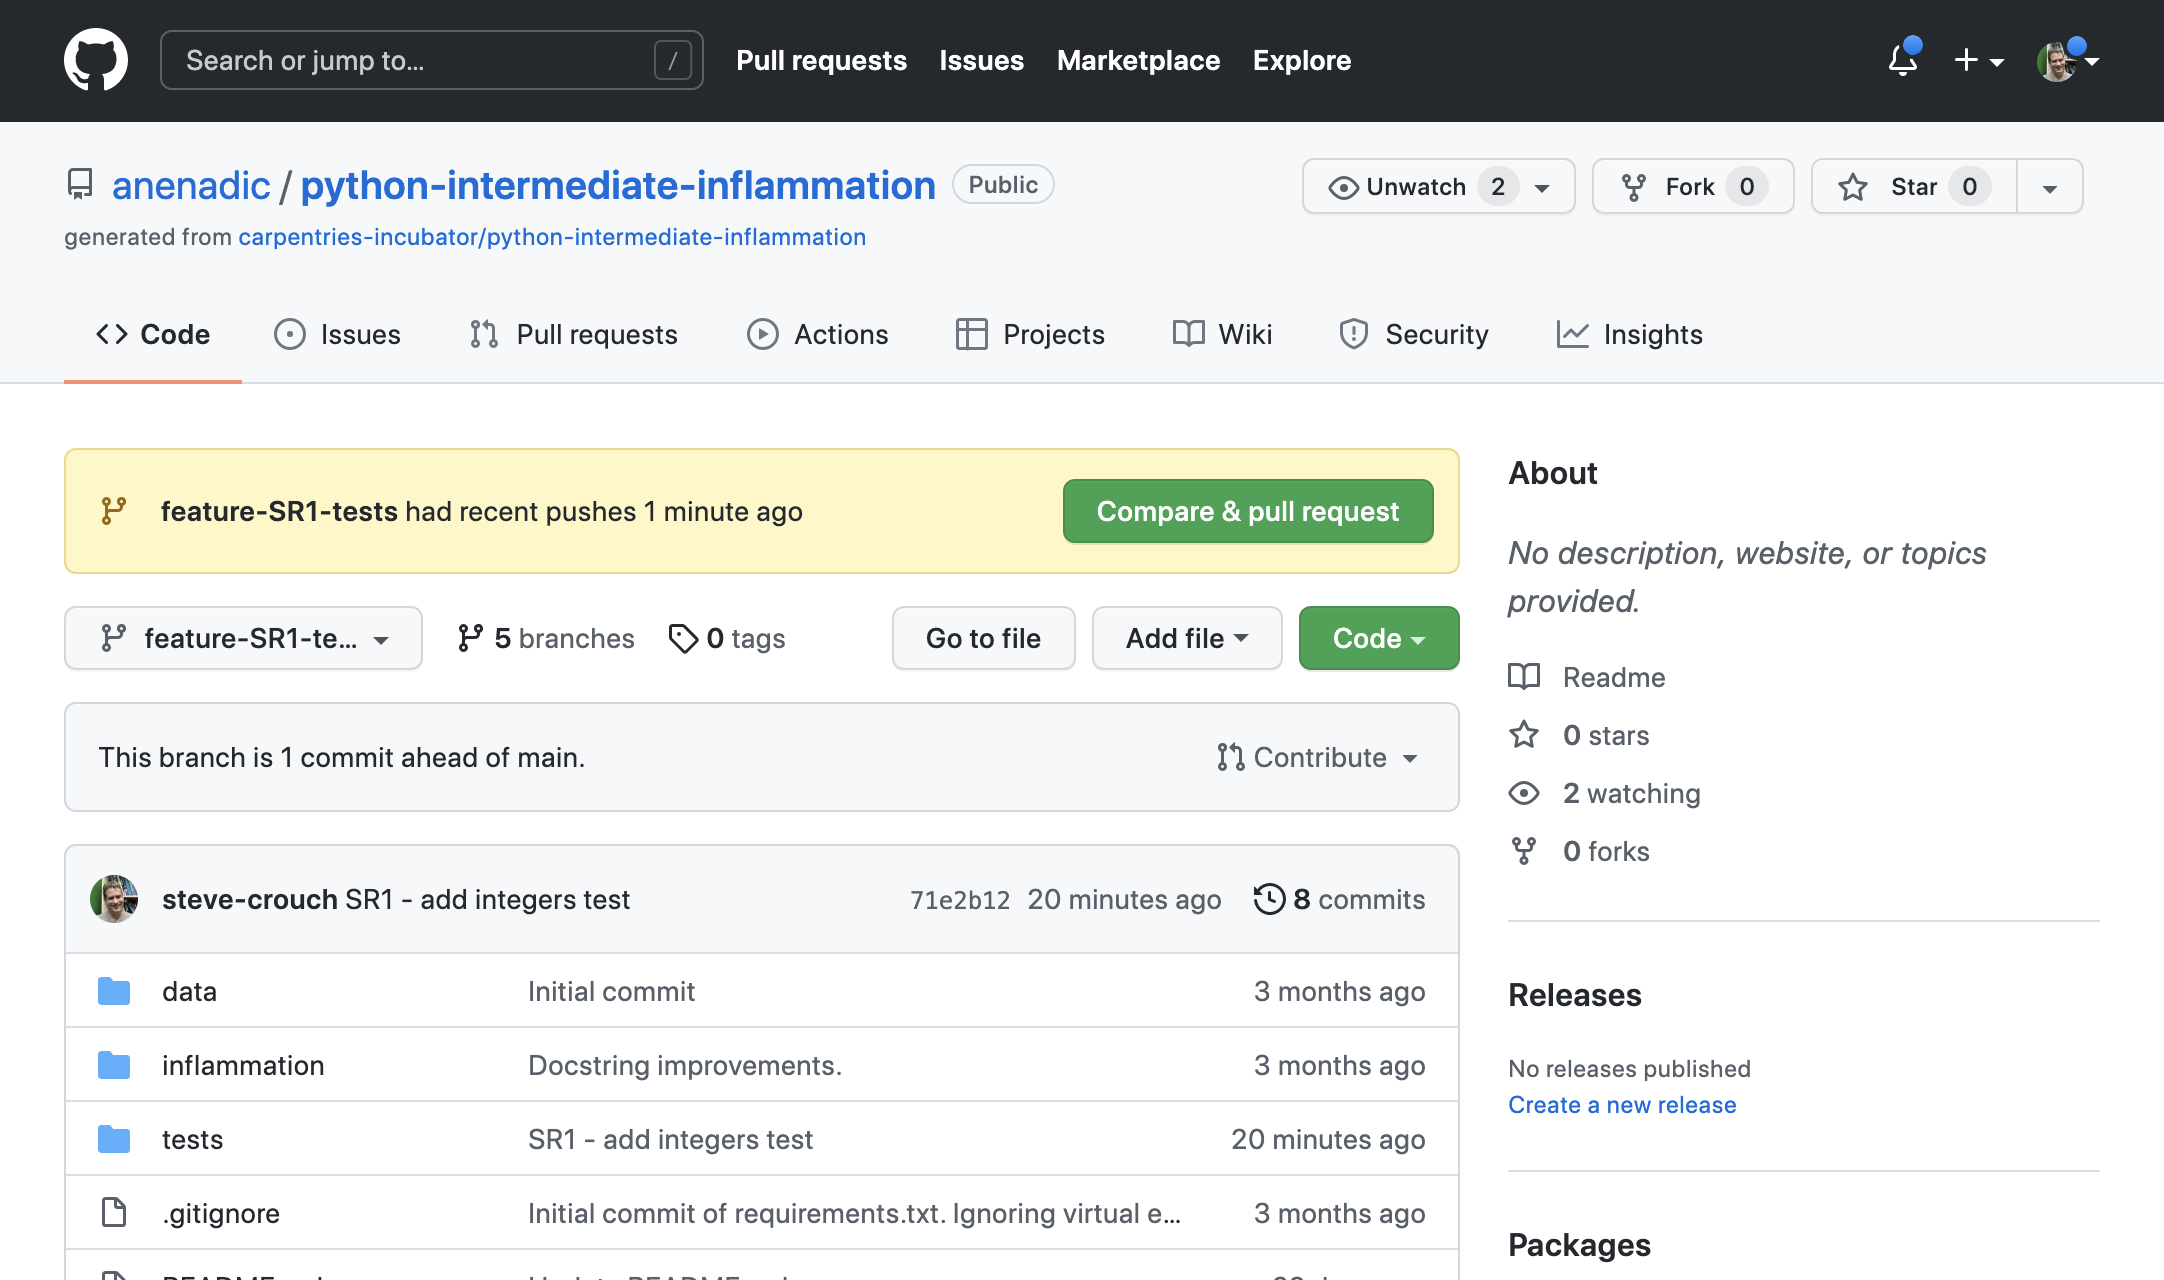Click the GitHub octocat home icon

(x=96, y=59)
